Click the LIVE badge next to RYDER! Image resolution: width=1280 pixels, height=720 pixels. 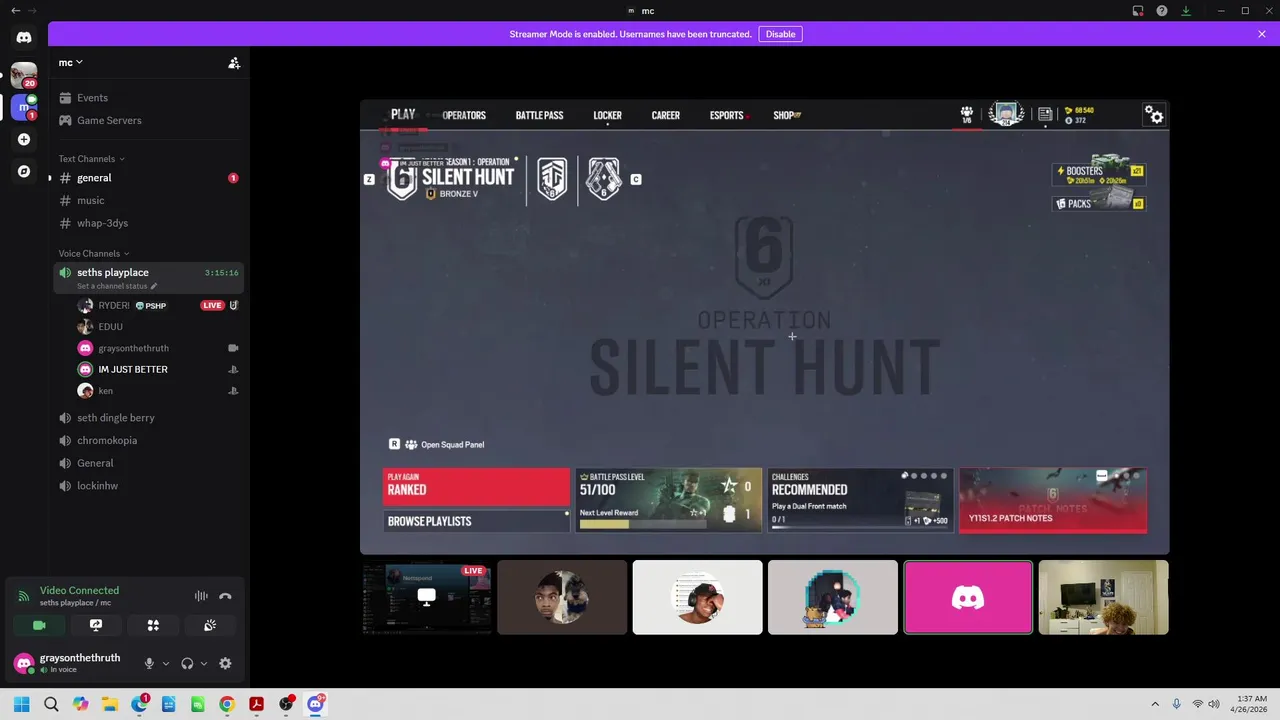[212, 305]
